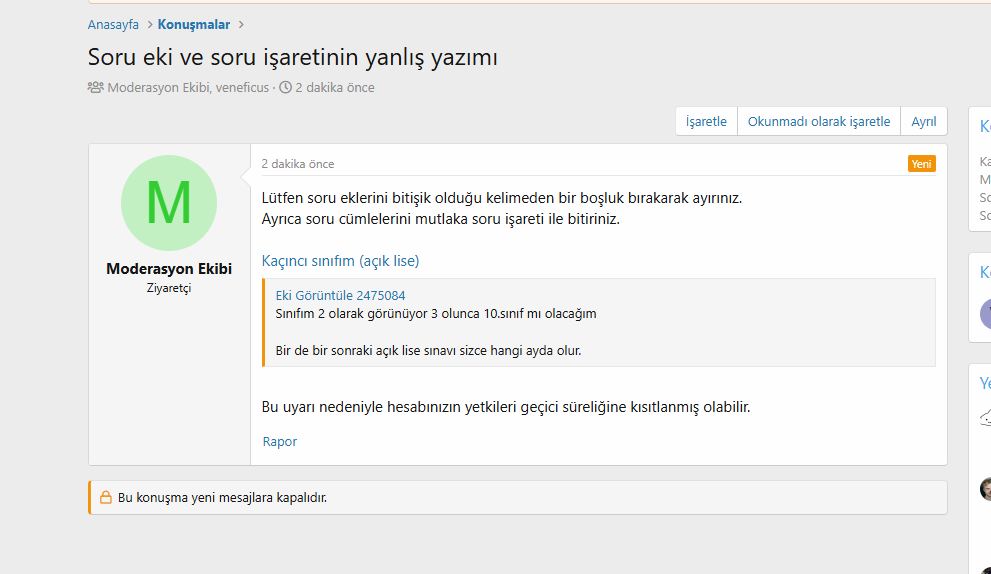Image resolution: width=991 pixels, height=574 pixels.
Task: Open the Anasayfa breadcrumb link
Action: coord(113,24)
